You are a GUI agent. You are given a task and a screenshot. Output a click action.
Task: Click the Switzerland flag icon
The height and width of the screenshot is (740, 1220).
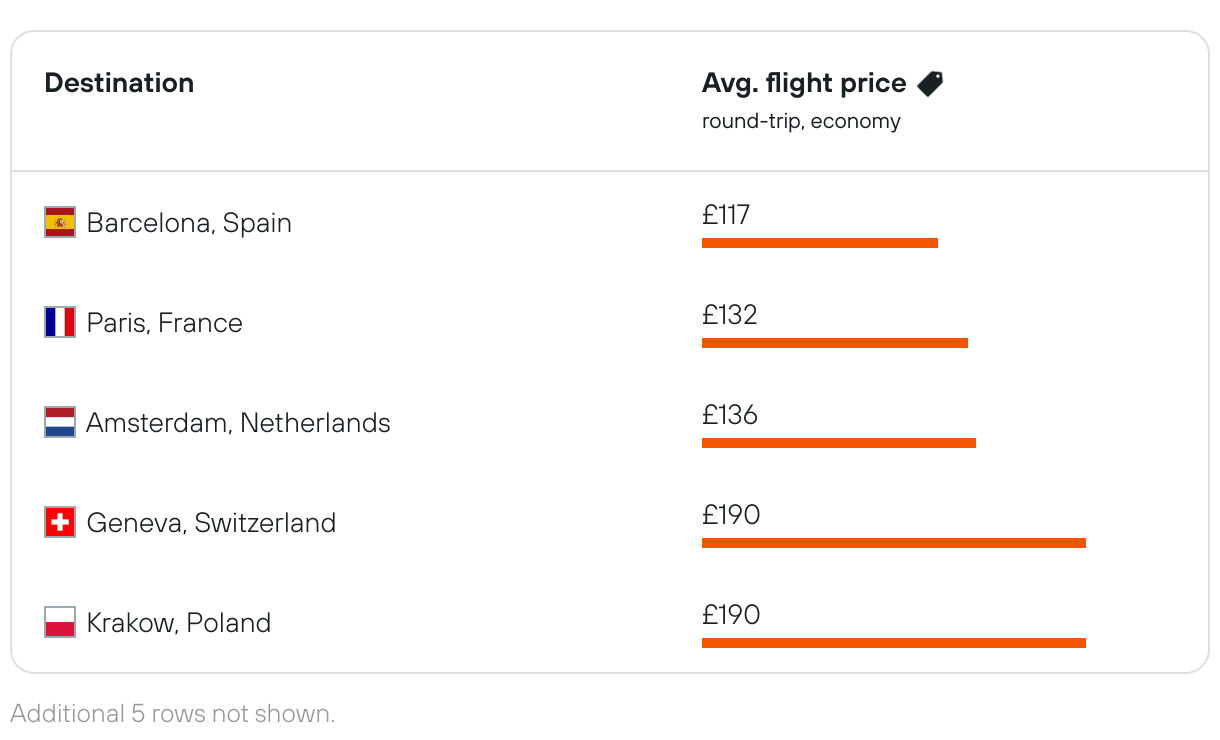coord(60,522)
